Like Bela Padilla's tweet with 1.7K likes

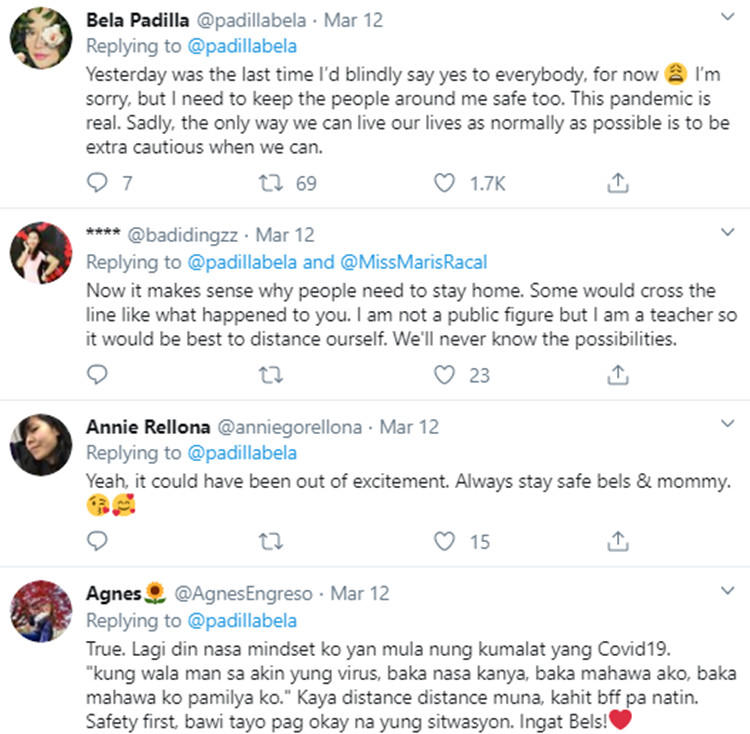click(x=445, y=183)
